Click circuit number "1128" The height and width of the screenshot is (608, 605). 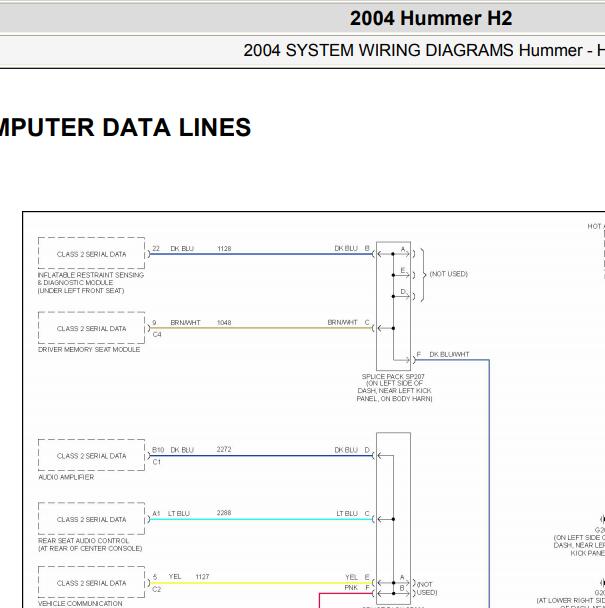224,249
